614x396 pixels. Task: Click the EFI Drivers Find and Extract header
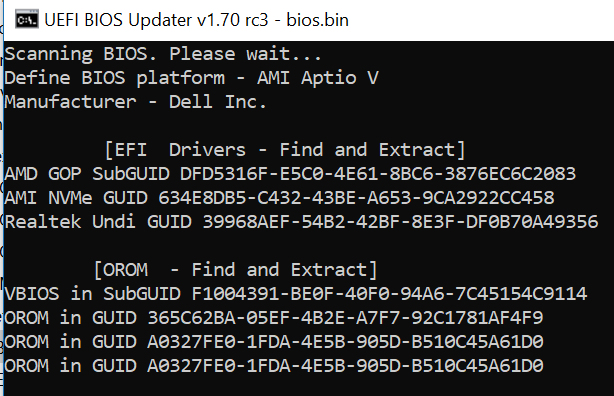pyautogui.click(x=285, y=150)
